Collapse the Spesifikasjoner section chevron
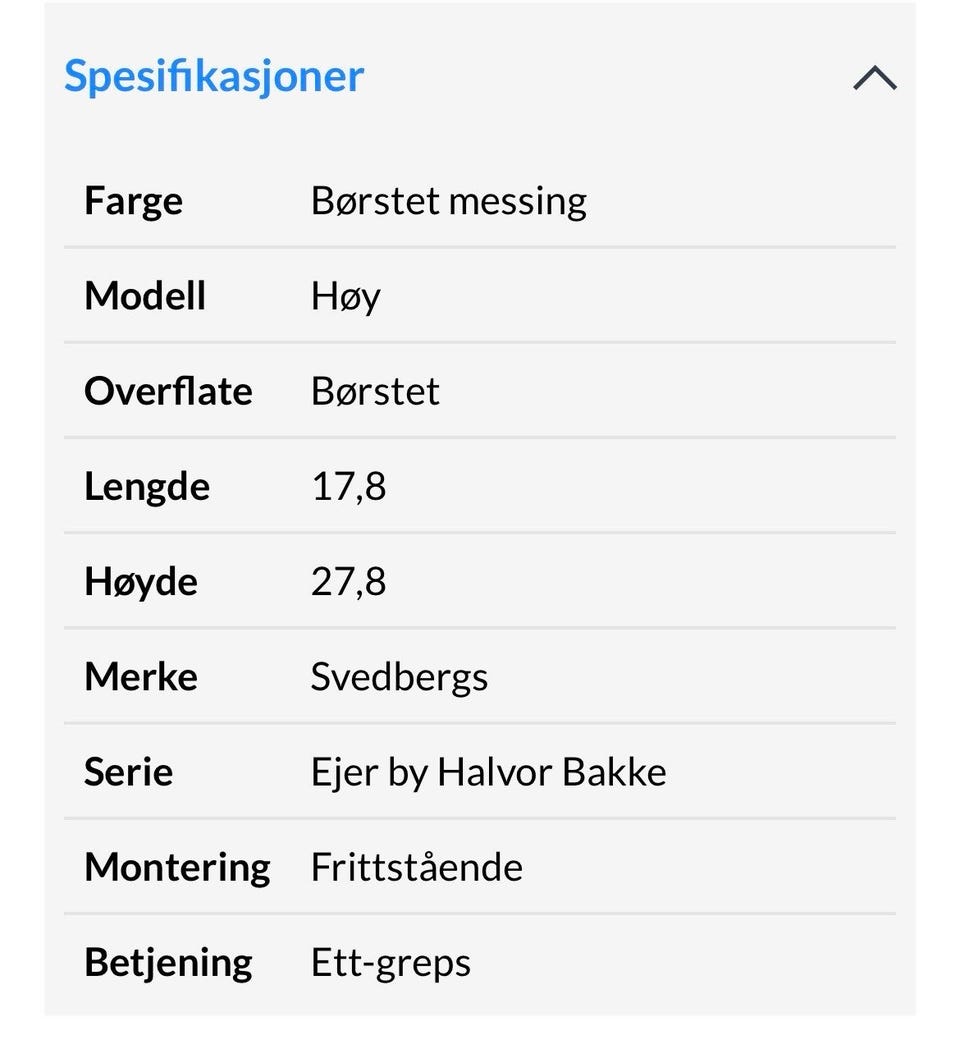Screen dimensions: 960x1049 (874, 78)
